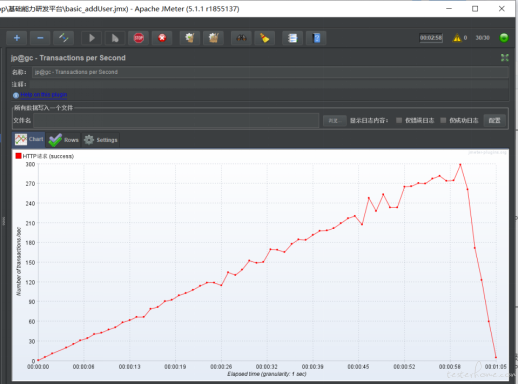Click the Browse button beside file name

(x=334, y=121)
